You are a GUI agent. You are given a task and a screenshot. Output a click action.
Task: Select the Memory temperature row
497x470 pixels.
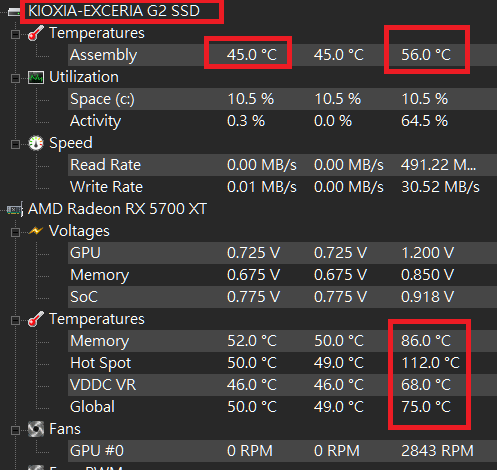pos(282,341)
